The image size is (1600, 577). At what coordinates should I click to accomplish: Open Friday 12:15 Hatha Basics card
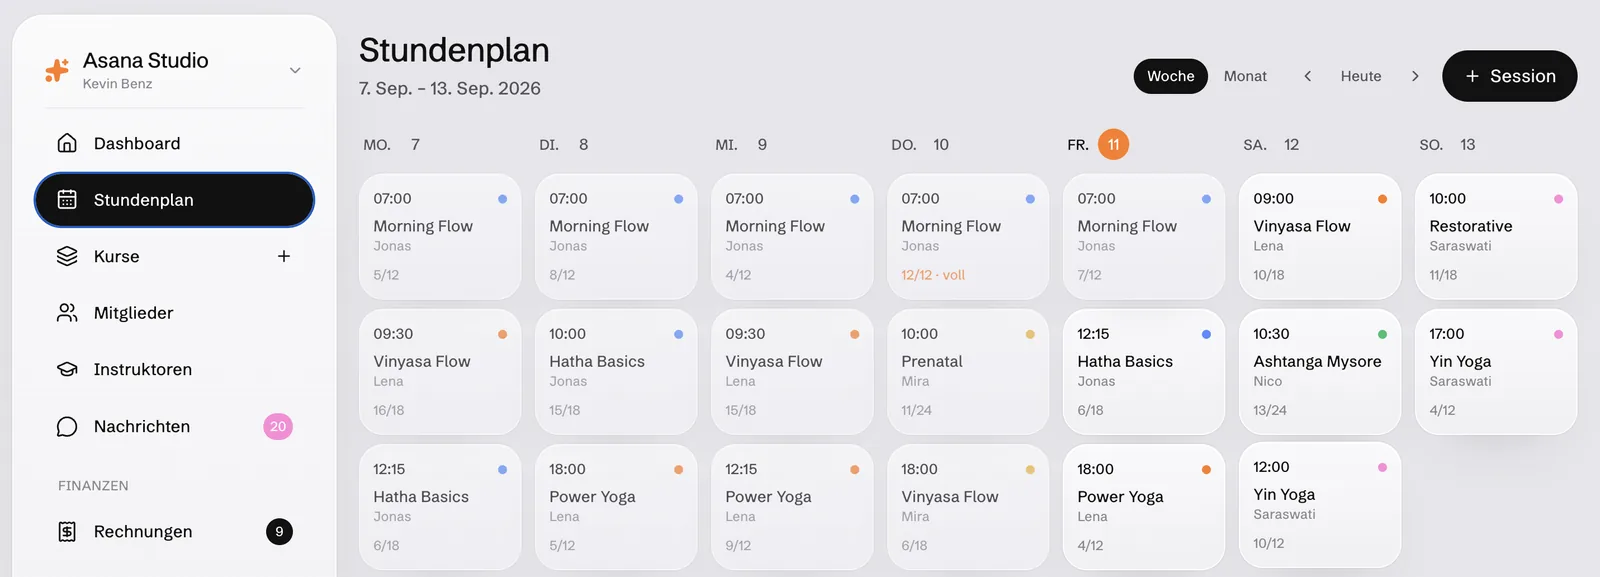click(x=1144, y=372)
